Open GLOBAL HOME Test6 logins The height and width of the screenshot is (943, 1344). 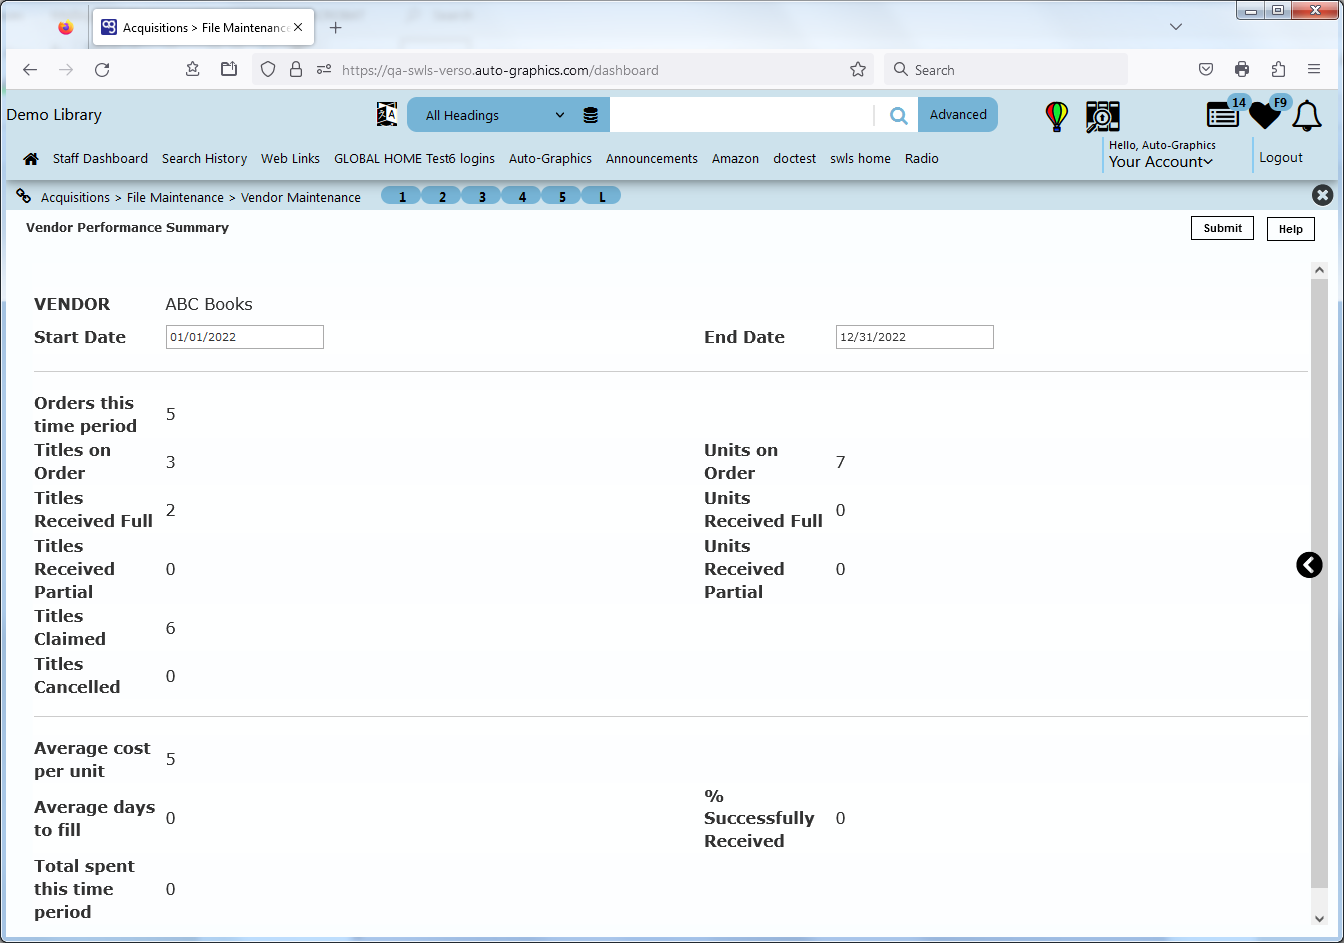(414, 159)
